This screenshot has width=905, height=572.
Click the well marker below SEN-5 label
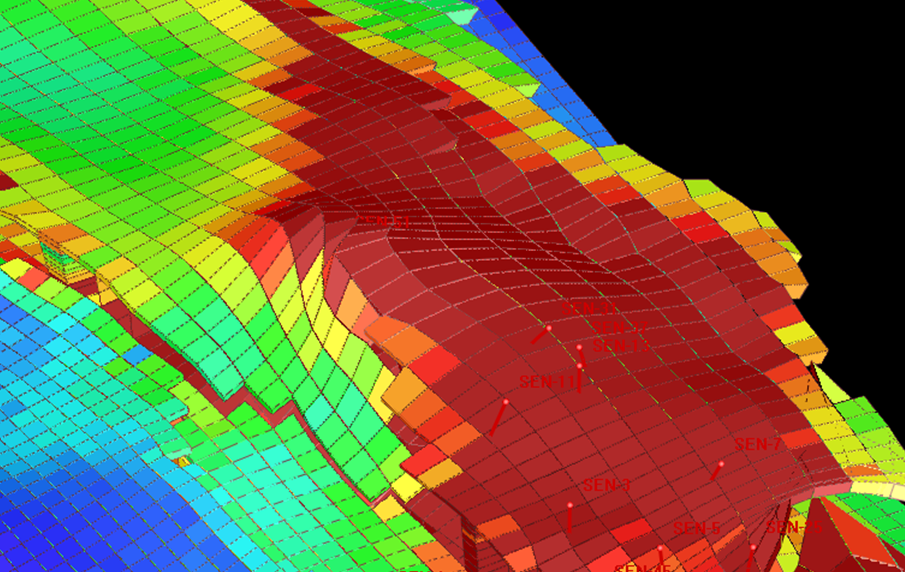pos(660,551)
